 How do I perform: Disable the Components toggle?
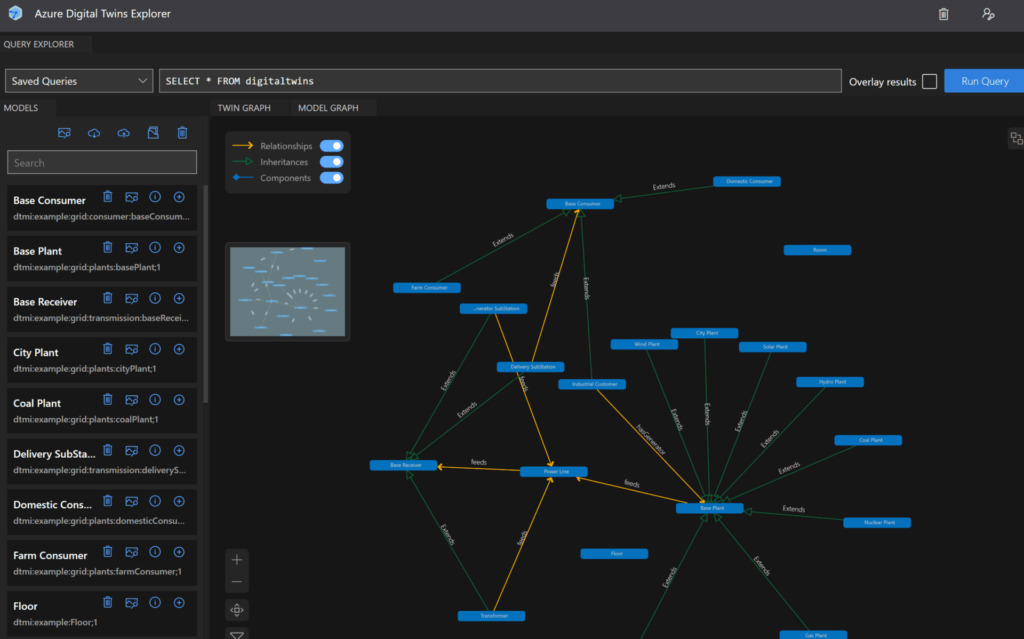(331, 178)
